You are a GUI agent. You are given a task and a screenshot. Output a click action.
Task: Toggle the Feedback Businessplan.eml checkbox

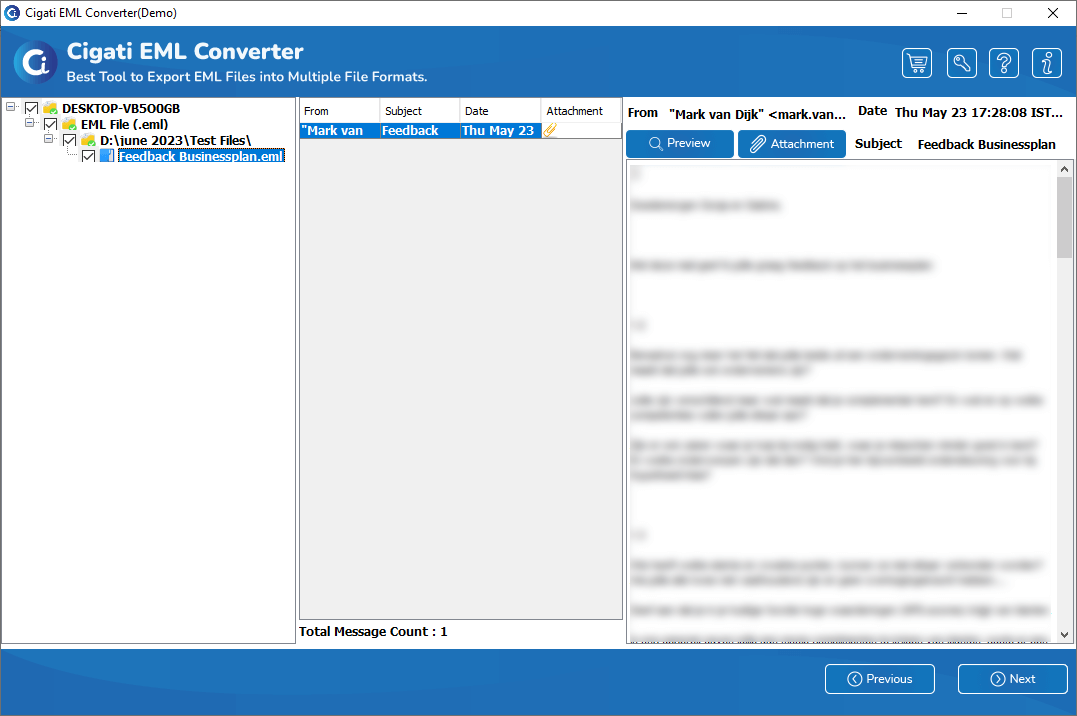89,156
